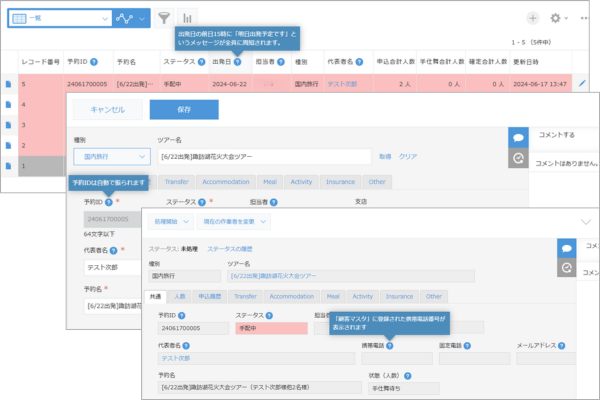Collapse detail window header with chevron
The width and height of the screenshot is (600, 400).
pyautogui.click(x=586, y=222)
